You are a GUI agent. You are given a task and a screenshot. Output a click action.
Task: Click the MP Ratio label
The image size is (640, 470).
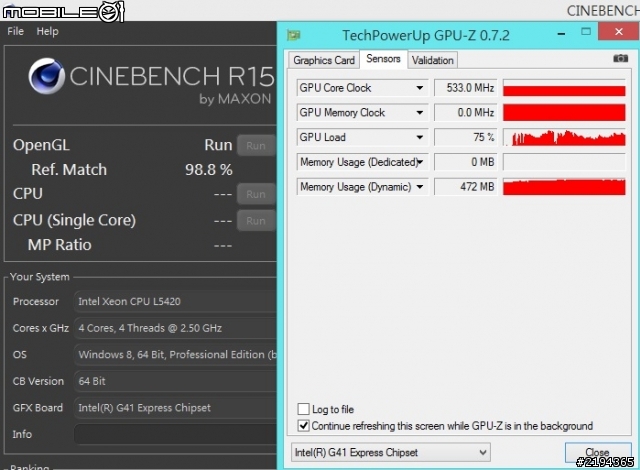(x=60, y=245)
